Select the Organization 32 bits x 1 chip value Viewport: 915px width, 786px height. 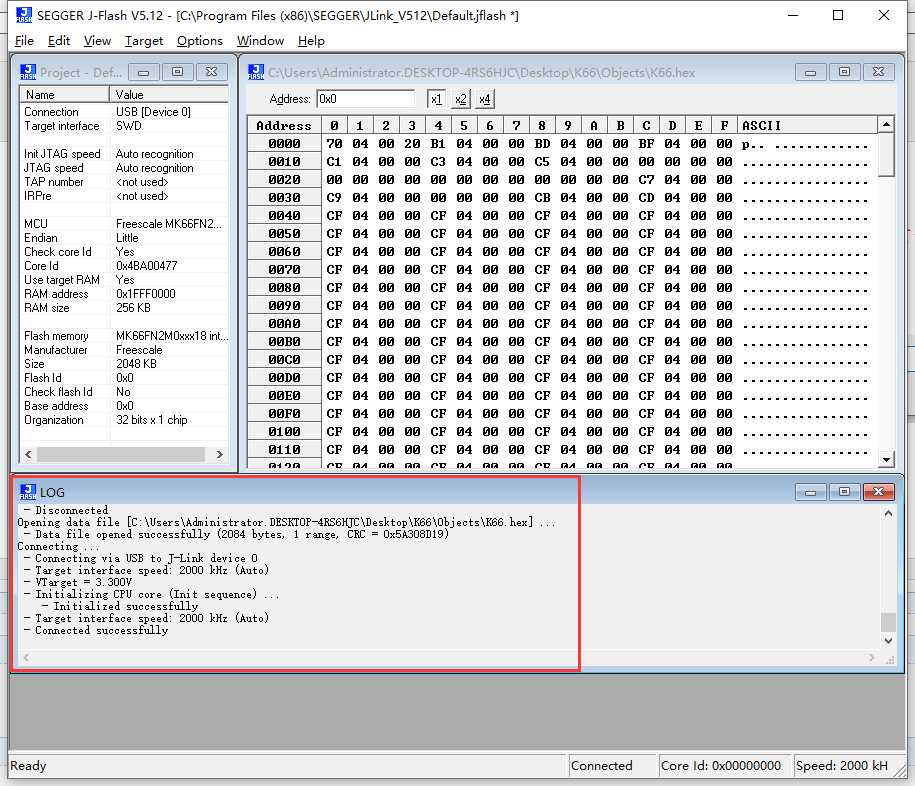point(152,420)
